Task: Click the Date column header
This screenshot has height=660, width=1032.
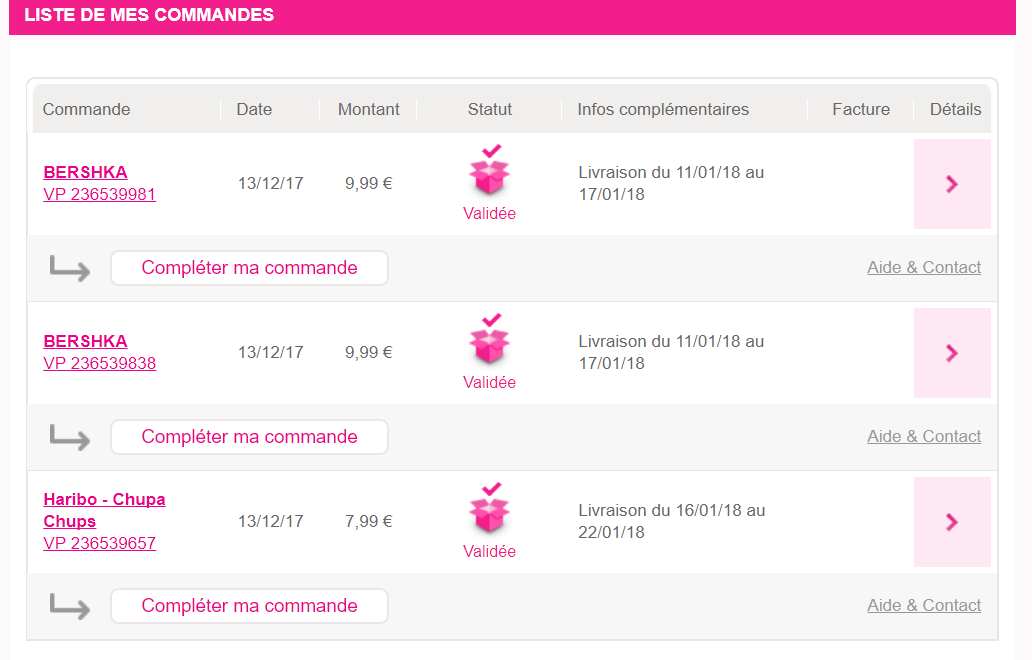Action: point(254,109)
